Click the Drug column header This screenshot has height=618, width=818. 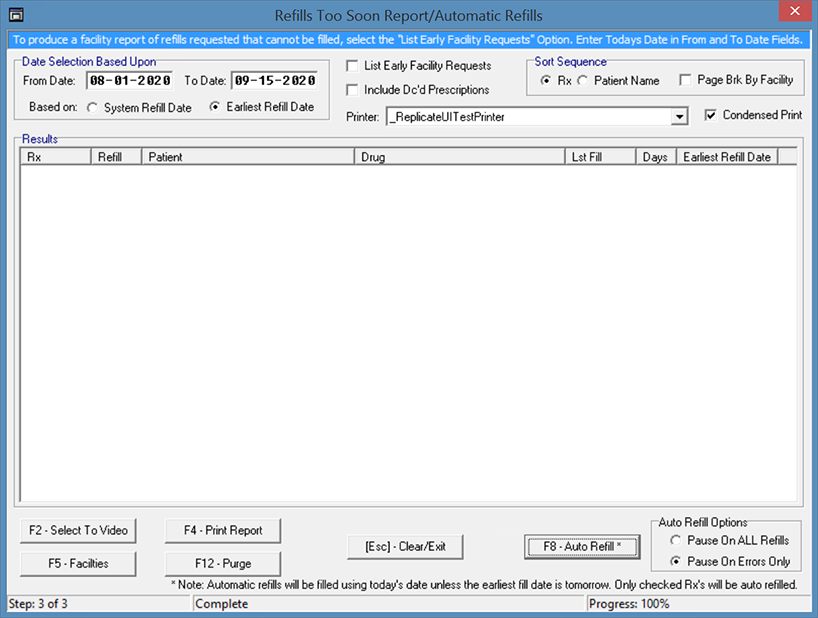[459, 157]
